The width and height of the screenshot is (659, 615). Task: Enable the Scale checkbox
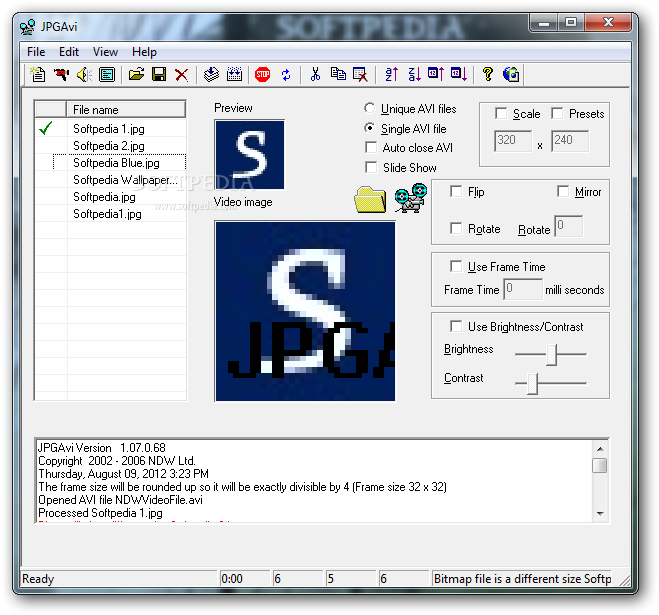501,113
